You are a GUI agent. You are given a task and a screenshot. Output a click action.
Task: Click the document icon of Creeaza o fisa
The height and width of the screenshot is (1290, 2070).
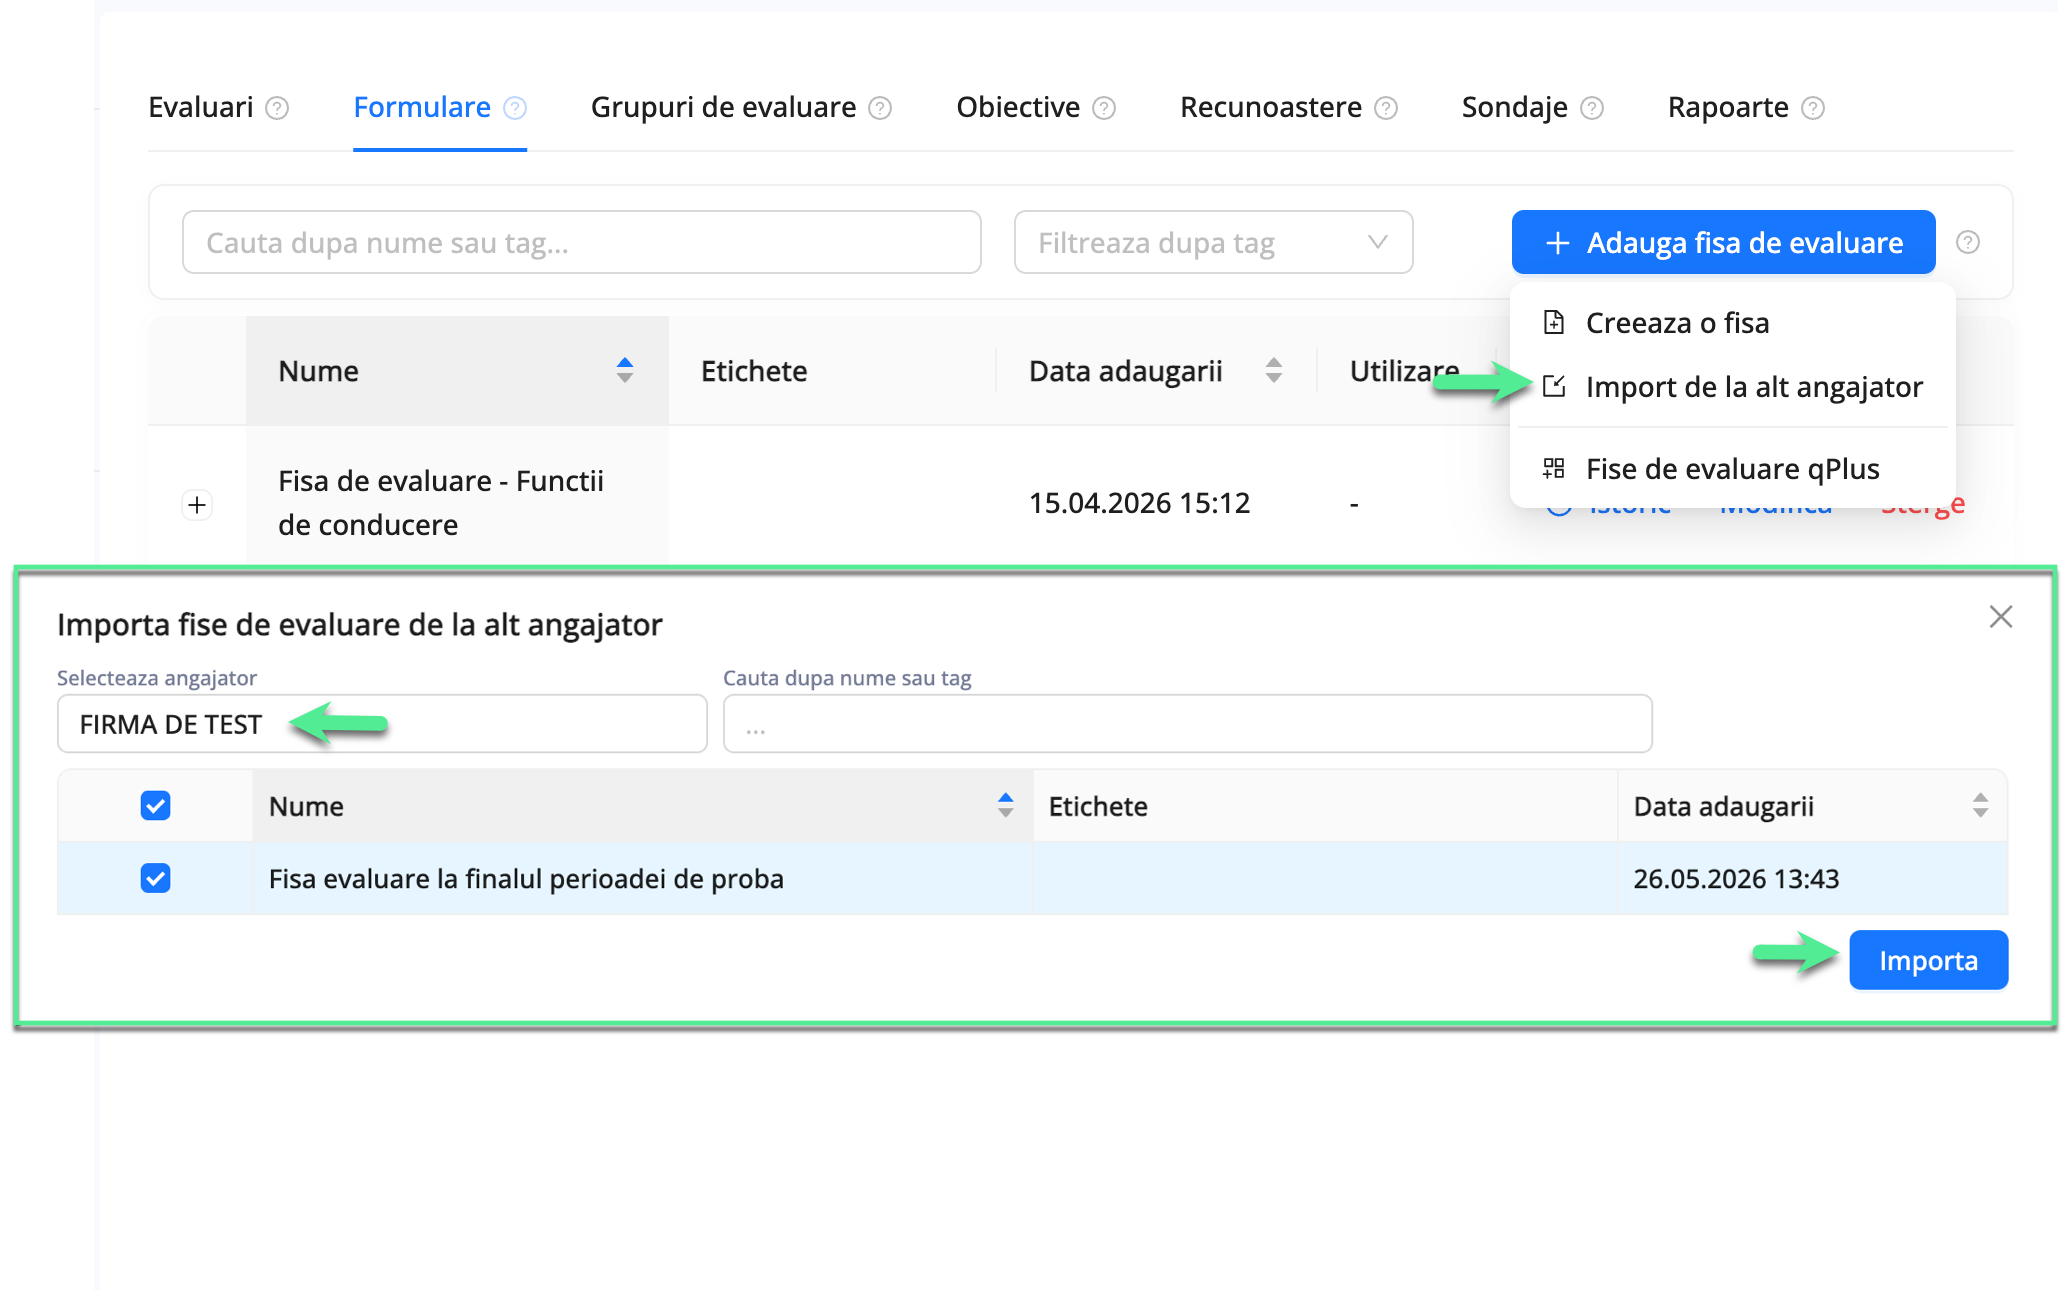[1554, 322]
